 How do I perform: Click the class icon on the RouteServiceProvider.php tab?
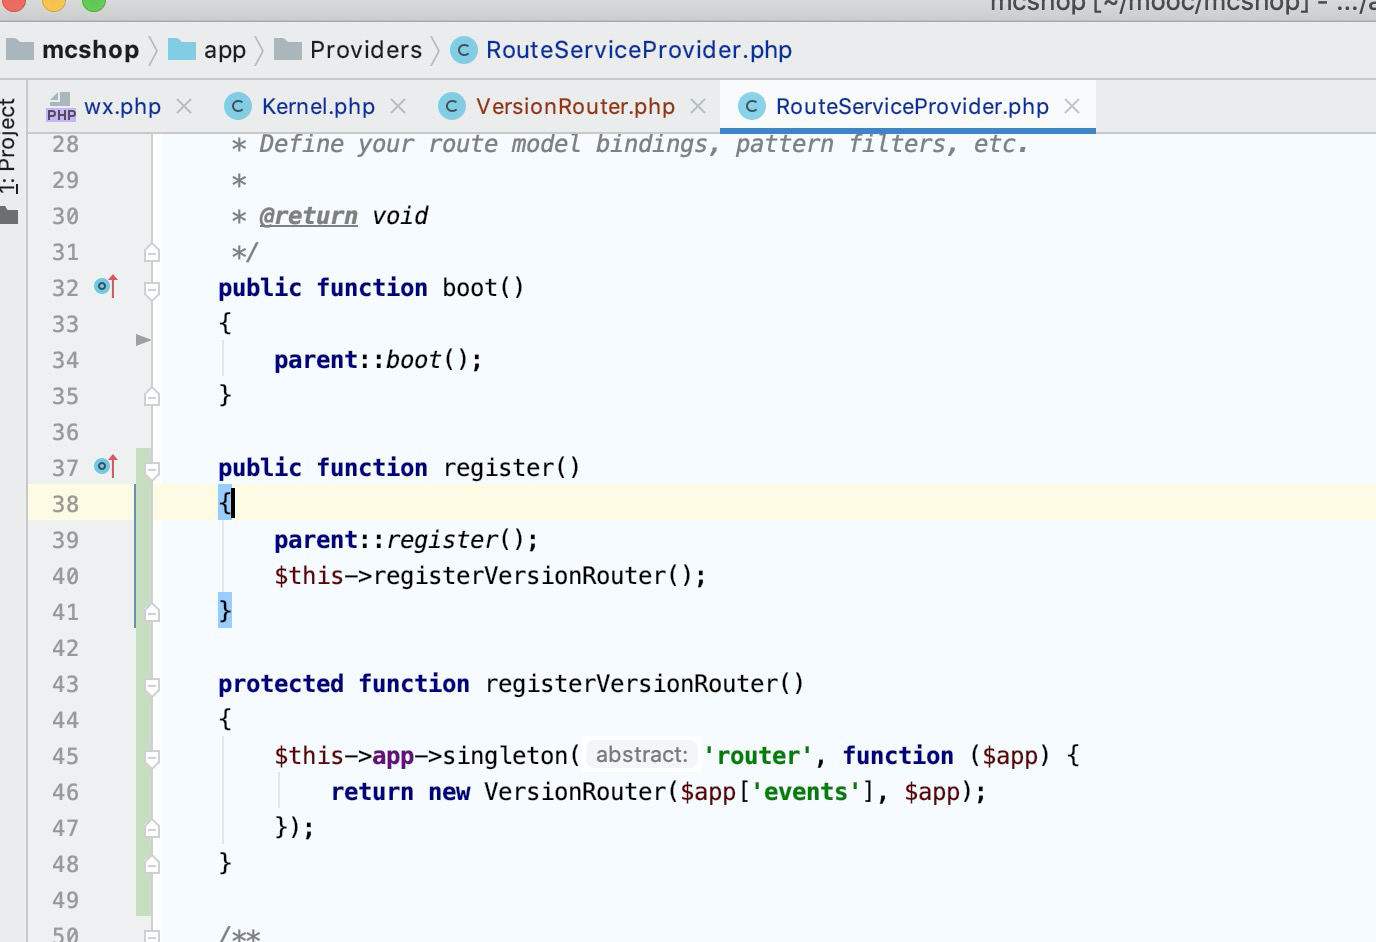coord(751,106)
